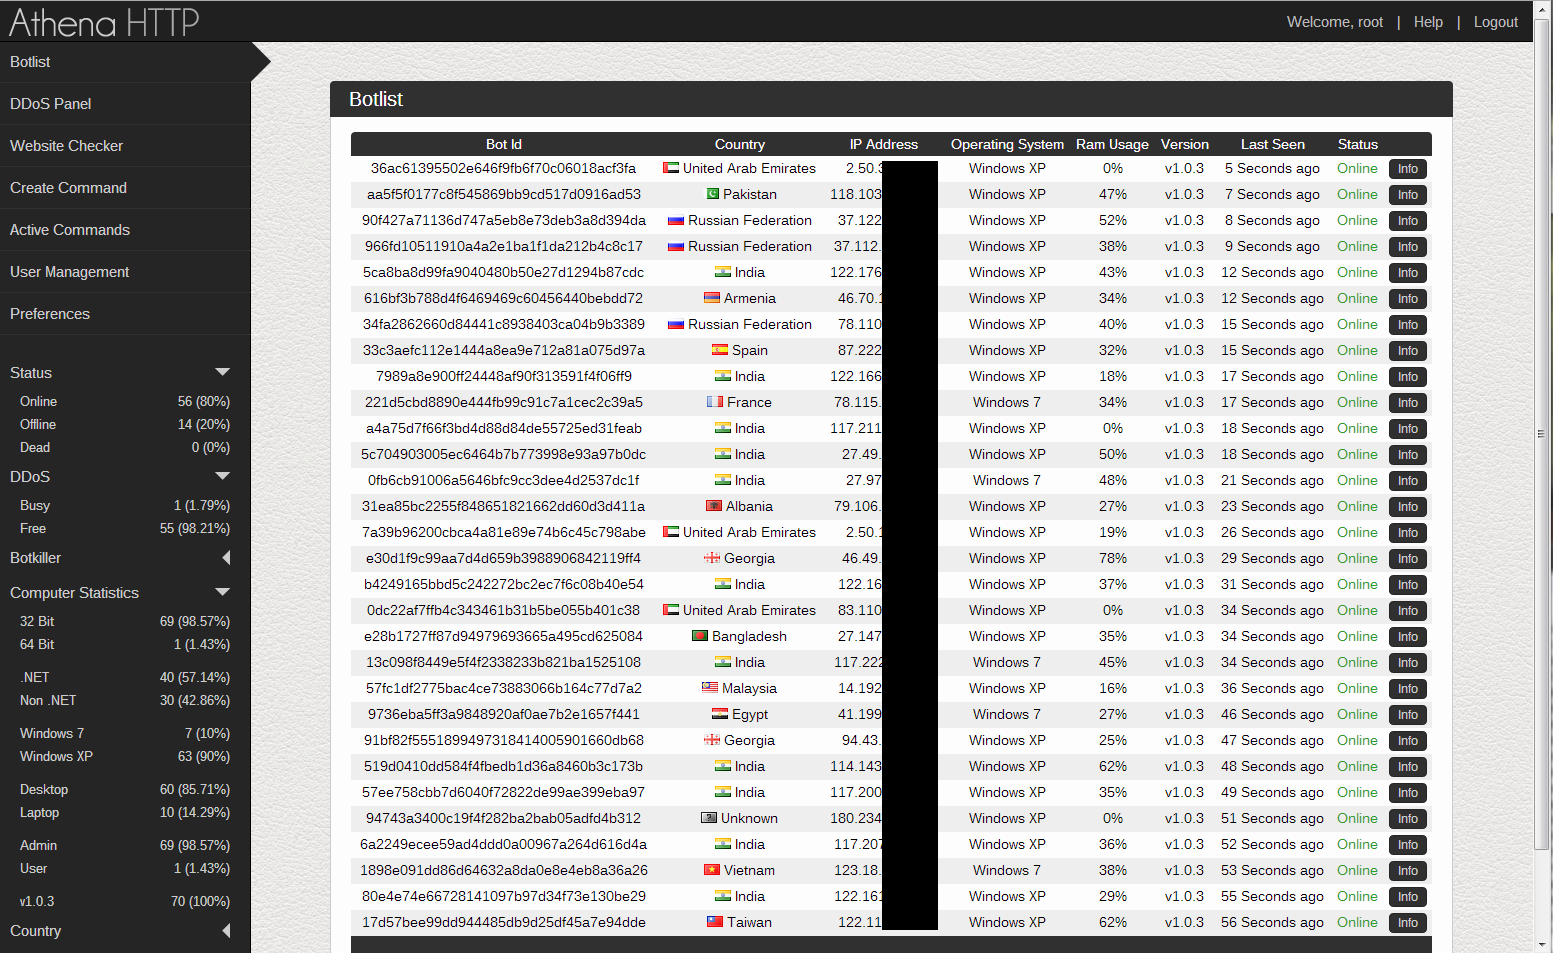Viewport: 1553px width, 953px height.
Task: Collapse the DDoS statistics section
Action: click(223, 476)
